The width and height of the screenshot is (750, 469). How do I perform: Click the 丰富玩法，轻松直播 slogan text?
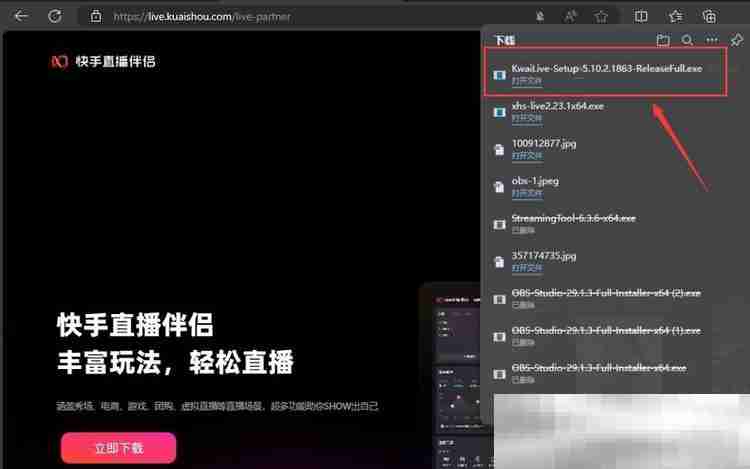pyautogui.click(x=175, y=362)
